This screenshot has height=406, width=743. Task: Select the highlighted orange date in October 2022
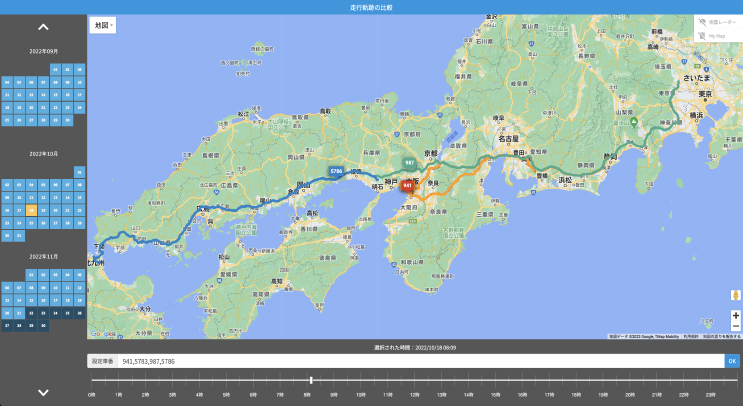point(32,210)
